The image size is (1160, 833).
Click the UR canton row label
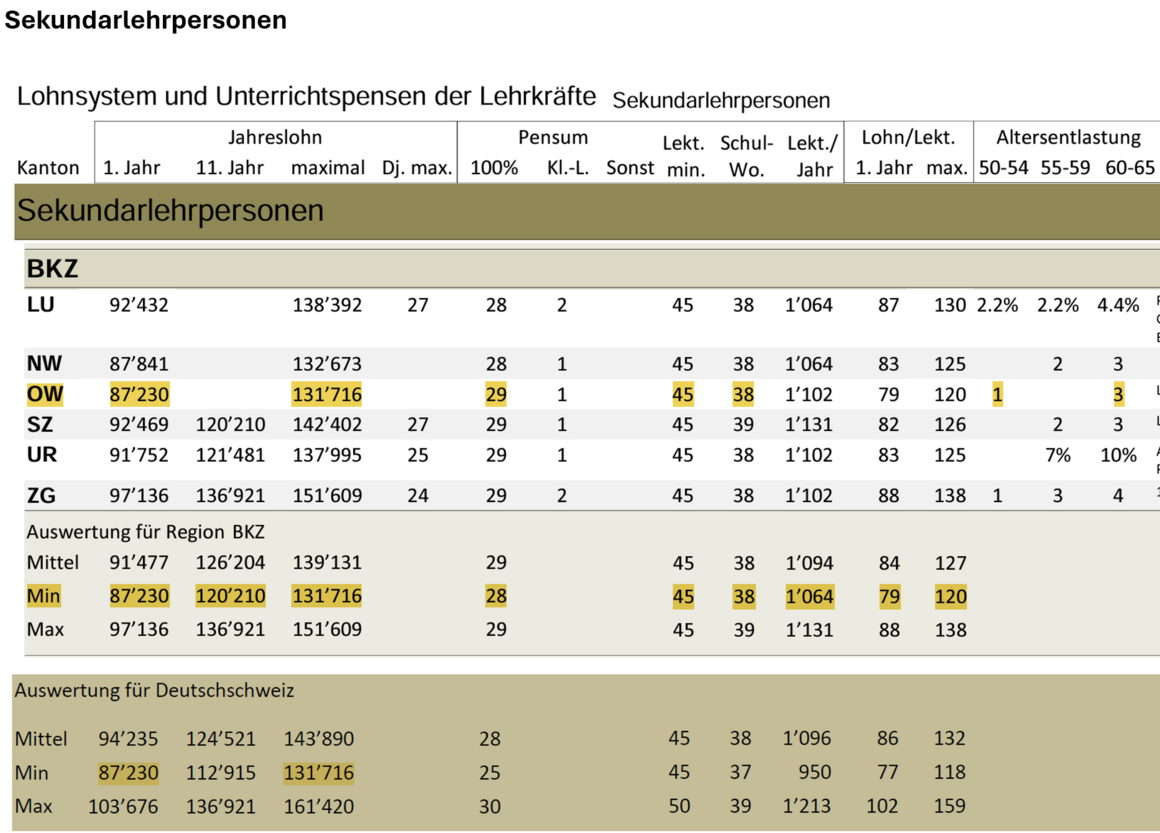[42, 455]
